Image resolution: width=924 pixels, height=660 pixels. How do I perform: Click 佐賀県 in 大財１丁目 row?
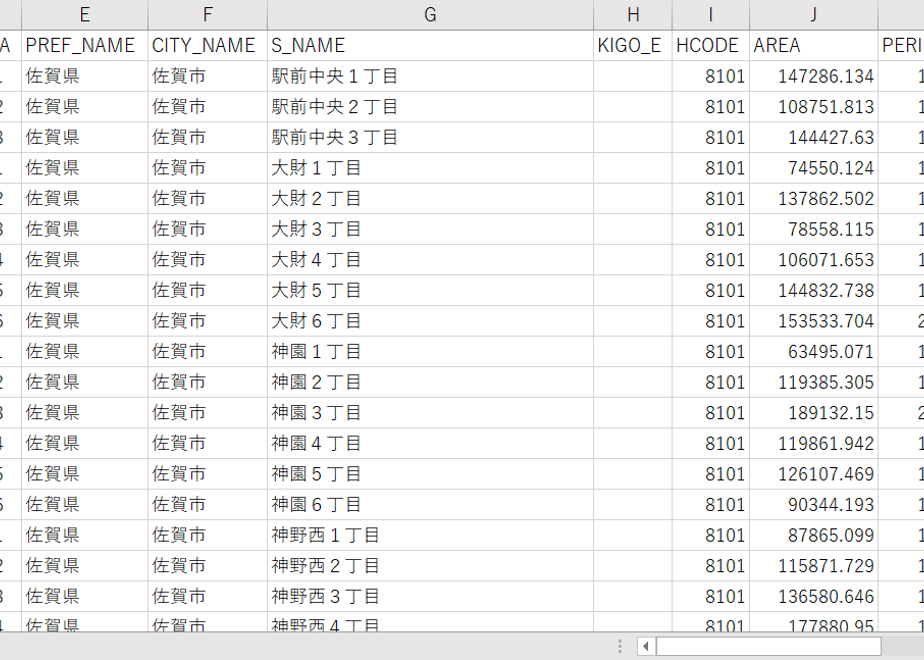point(85,168)
